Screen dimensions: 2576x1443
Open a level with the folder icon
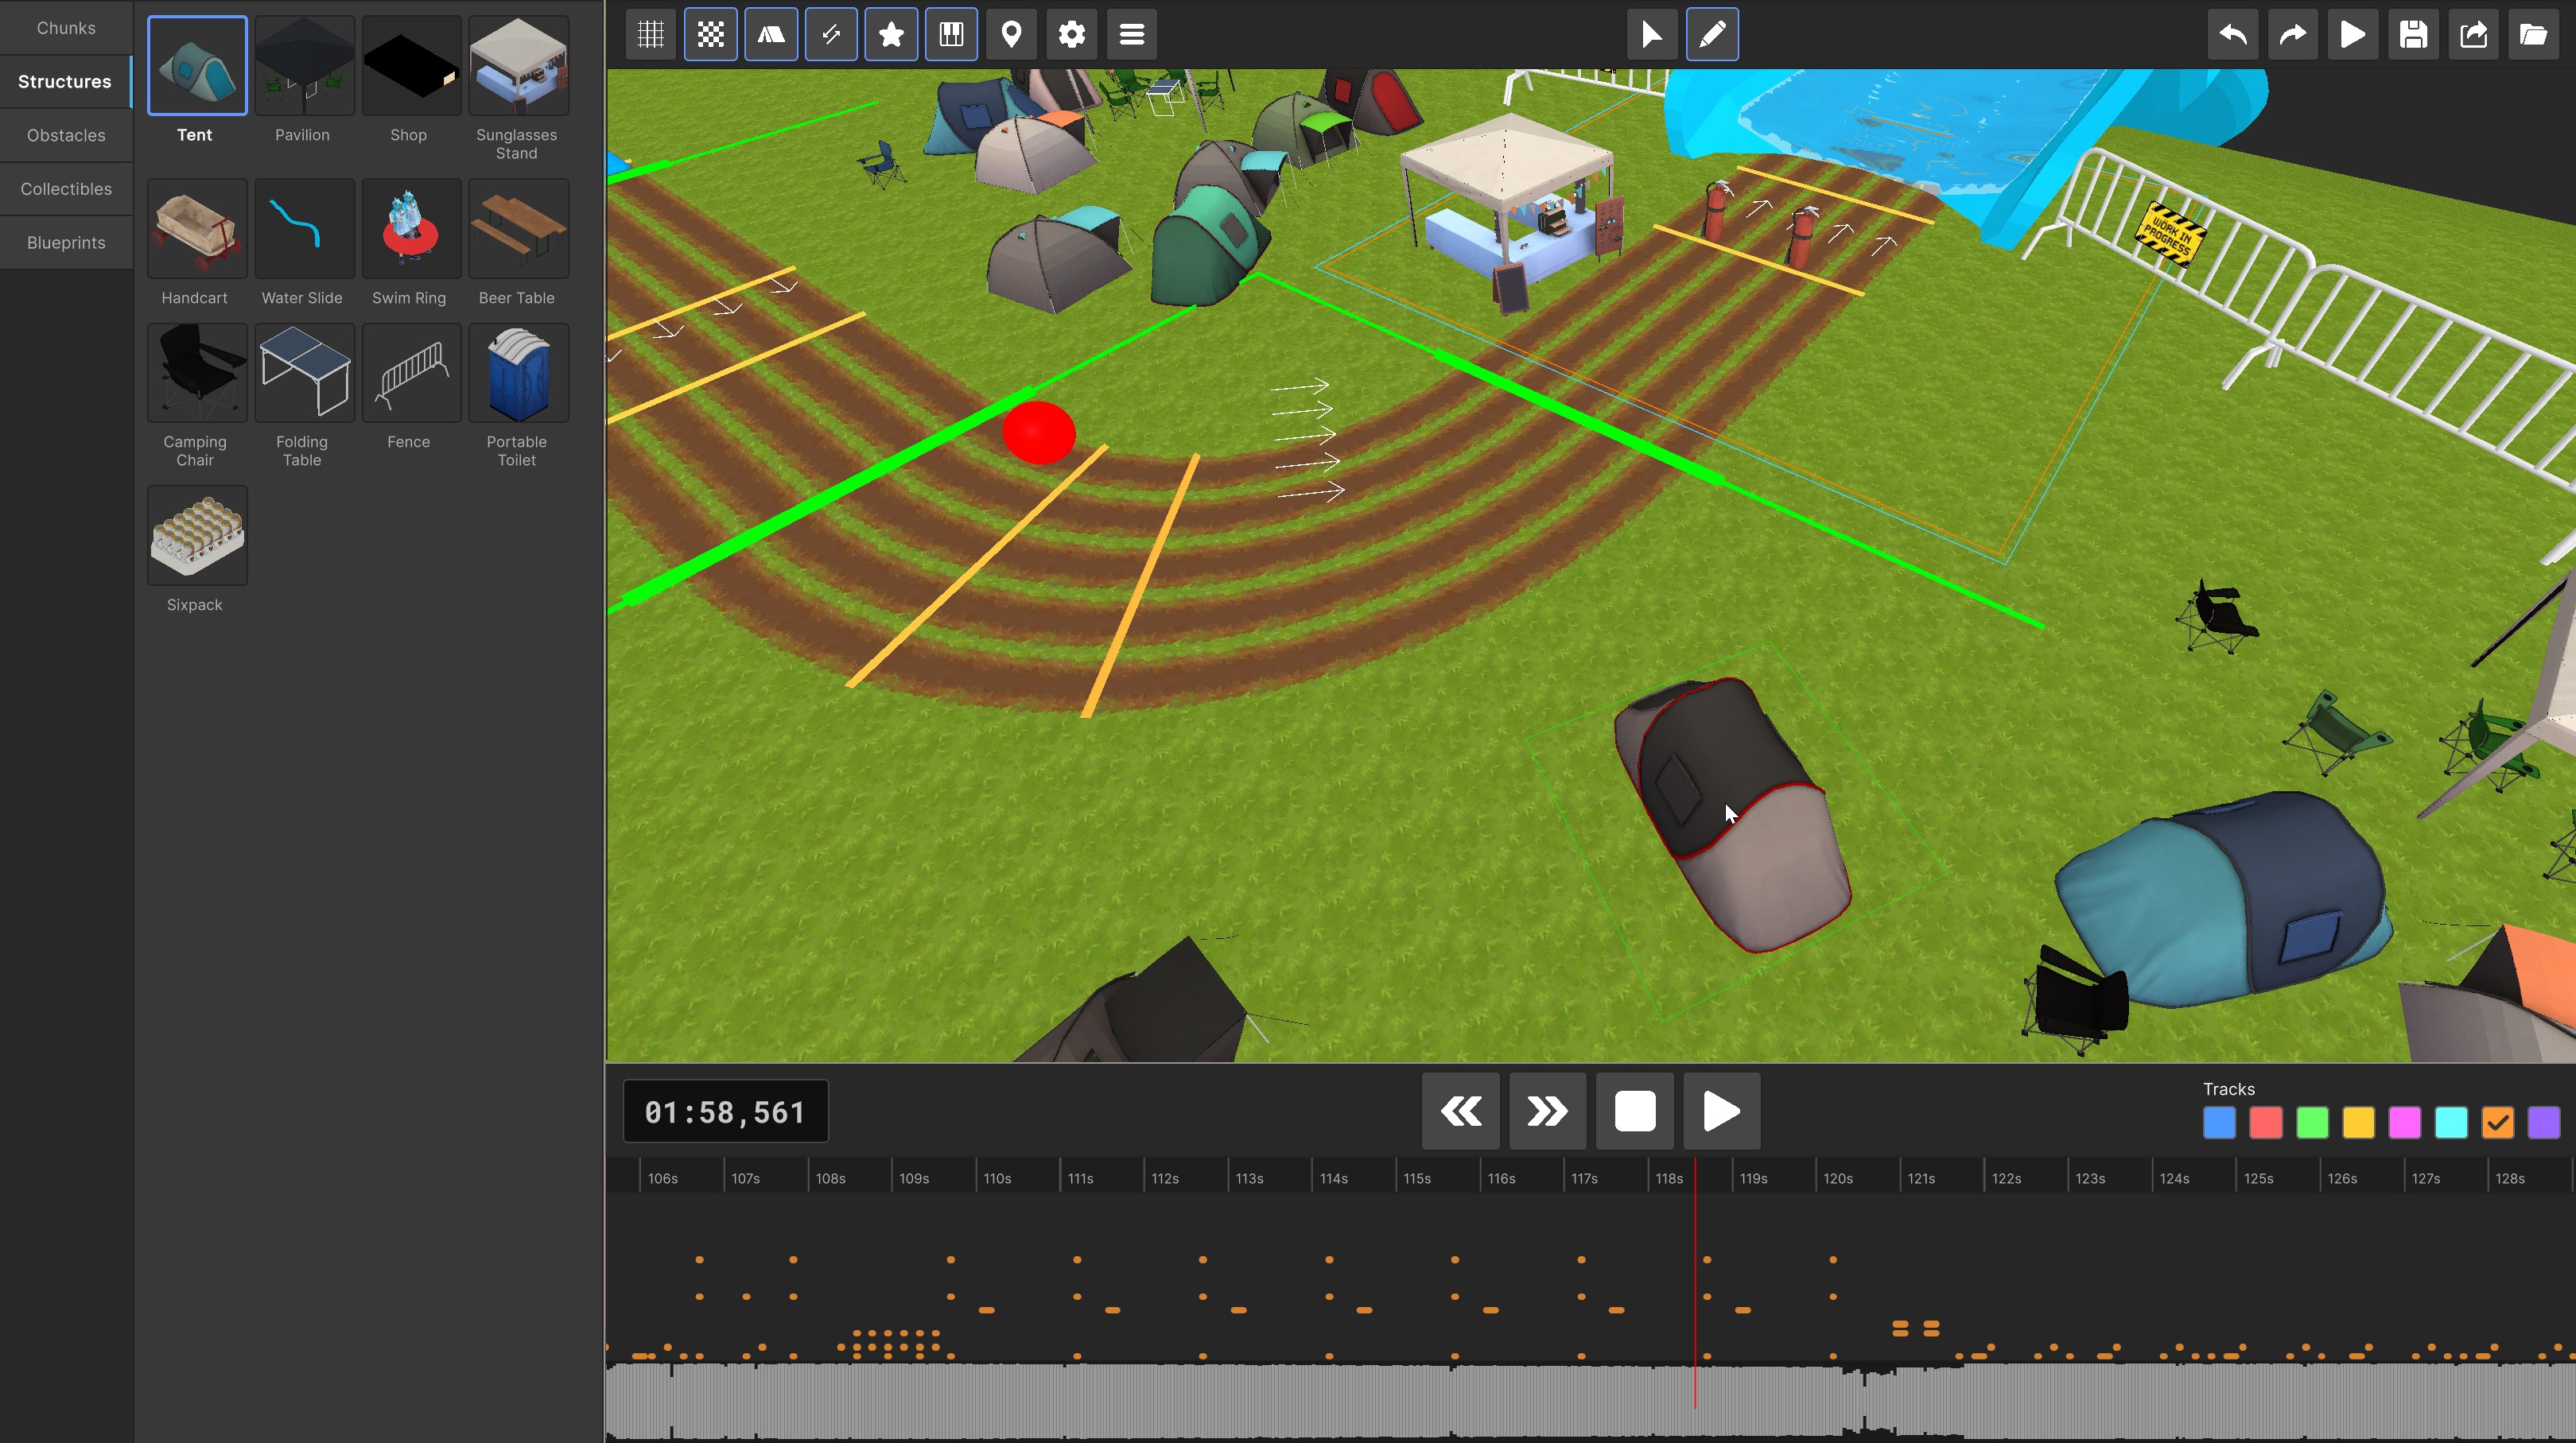[x=2533, y=35]
